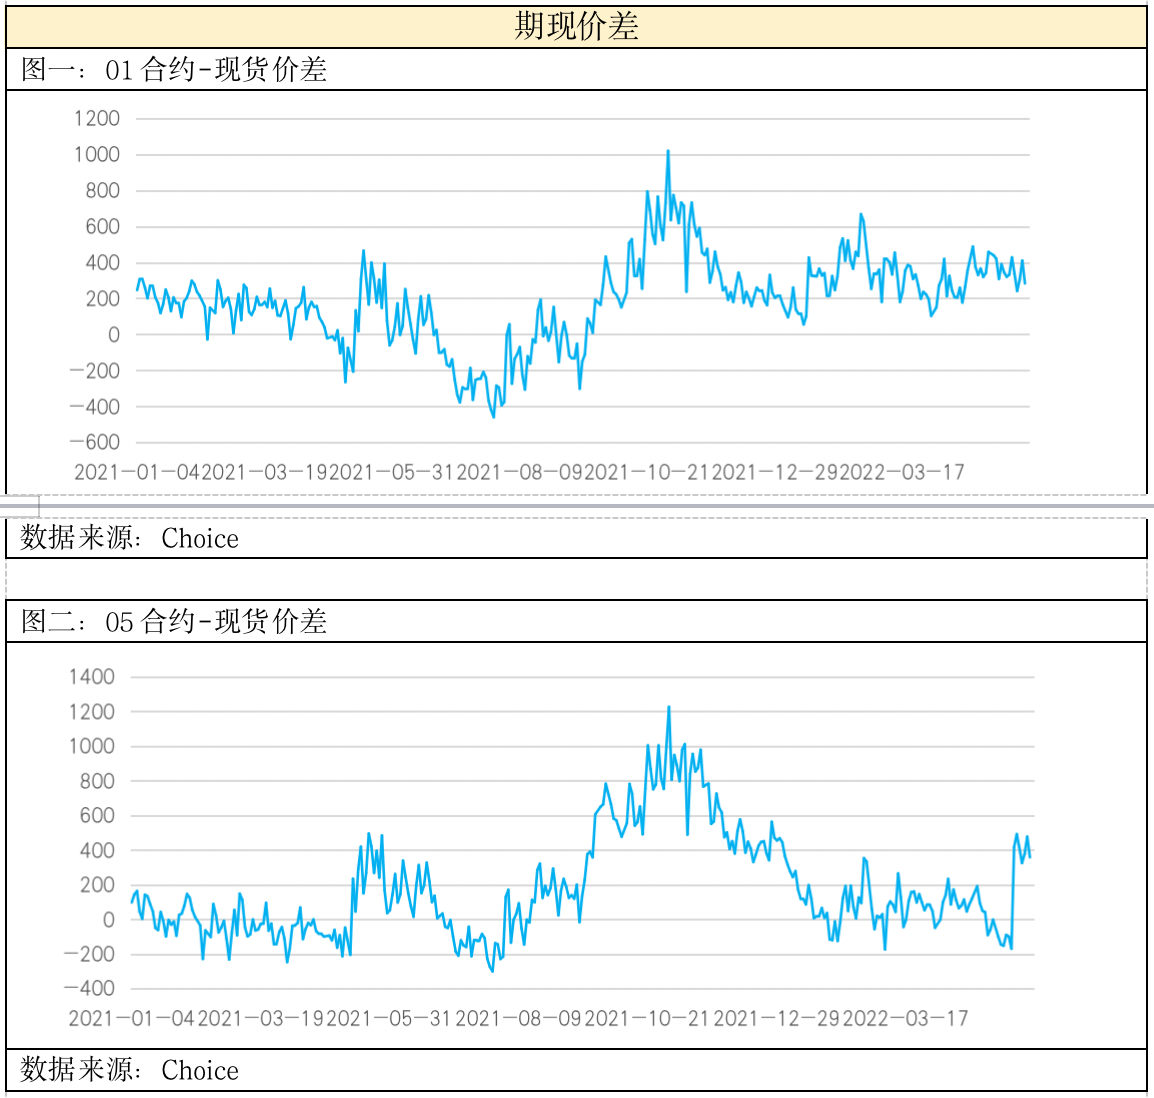Select the 2021-05-31 date label in chart one
The width and height of the screenshot is (1154, 1098).
coord(392,472)
